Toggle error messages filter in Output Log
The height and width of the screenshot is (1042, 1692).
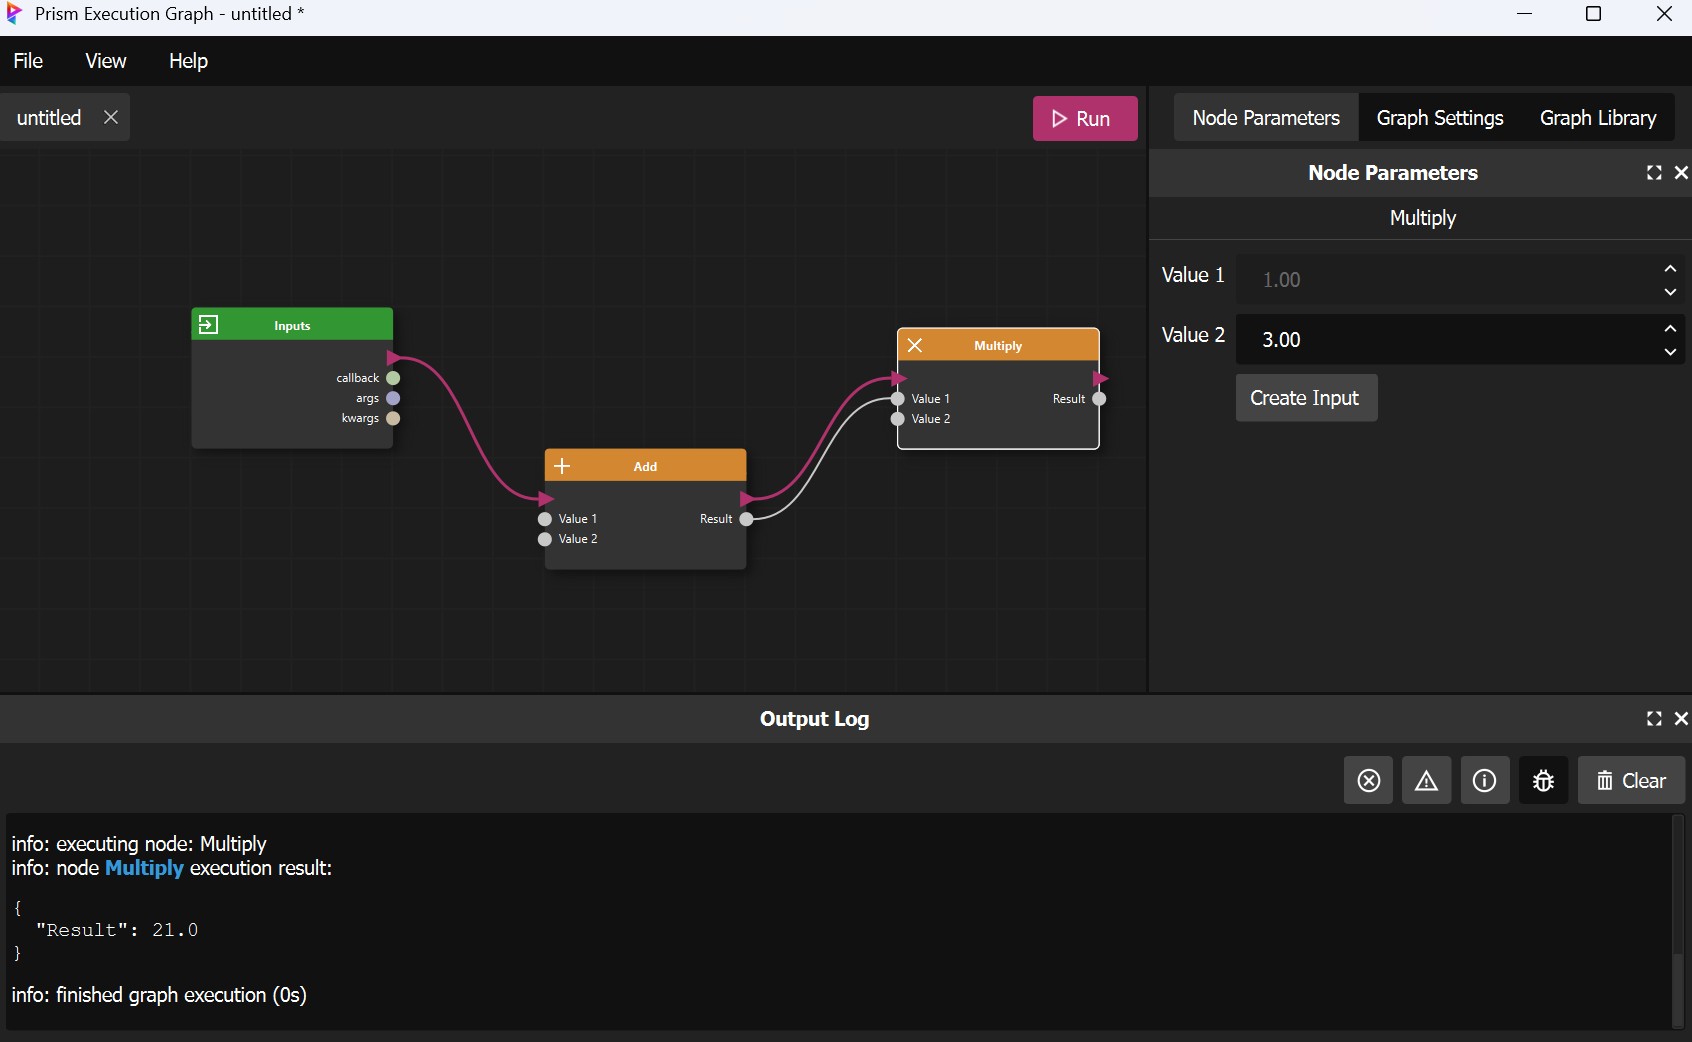(x=1368, y=780)
